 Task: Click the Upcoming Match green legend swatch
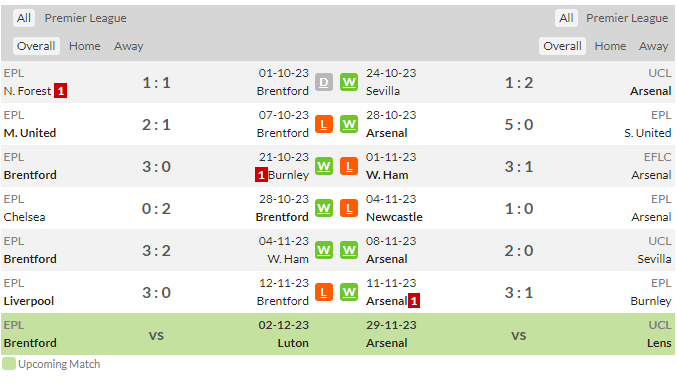(9, 363)
